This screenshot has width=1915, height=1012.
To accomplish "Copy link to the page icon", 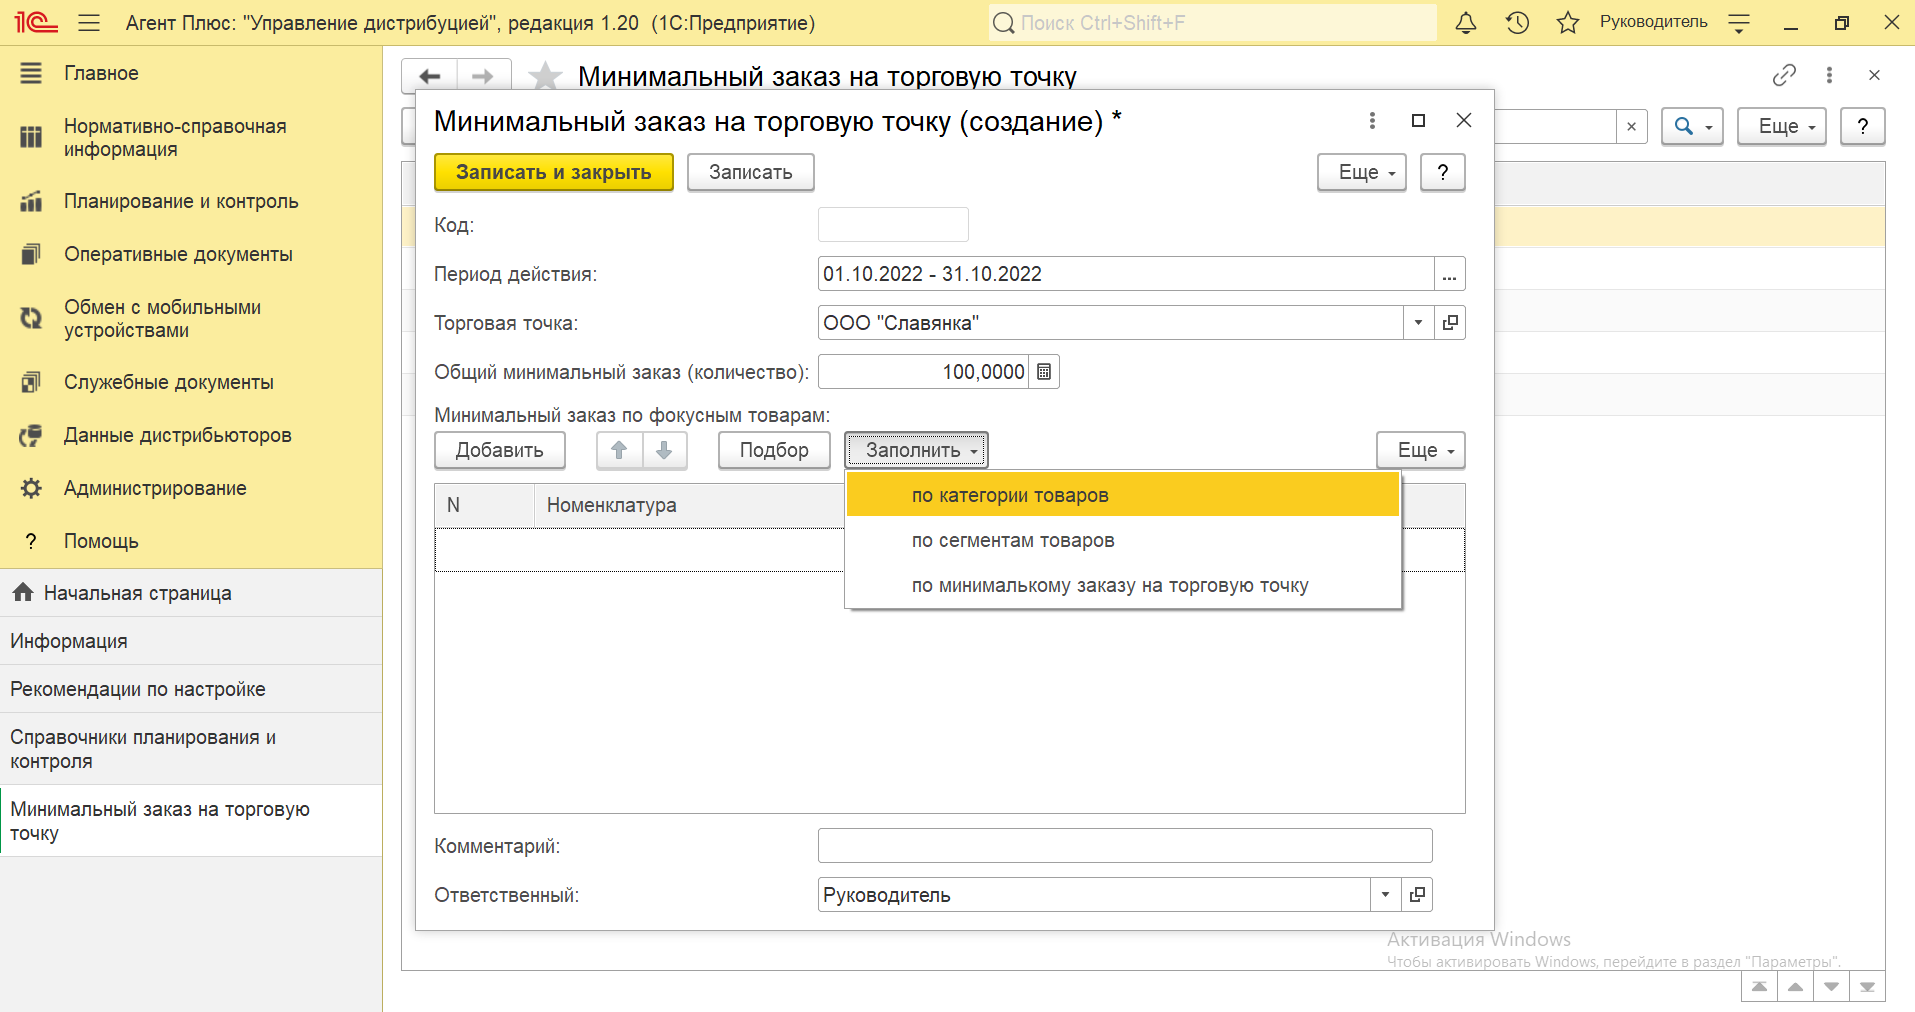I will (x=1784, y=75).
